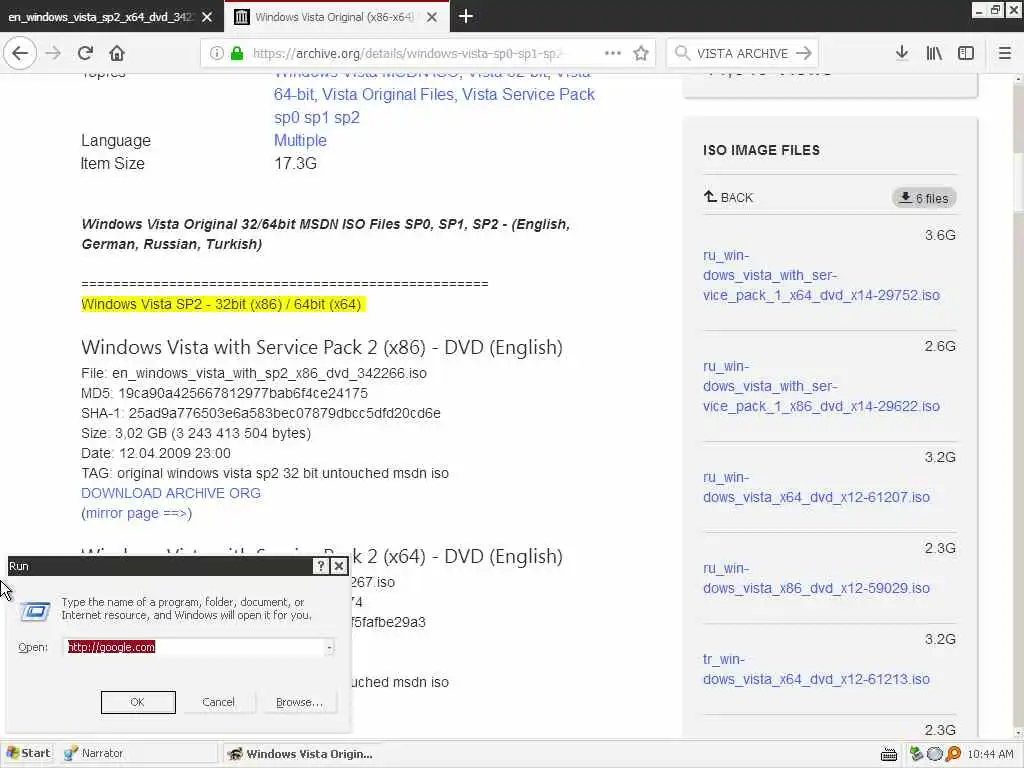Screen dimensions: 1024x768
Task: Open the Start menu
Action: click(x=28, y=753)
